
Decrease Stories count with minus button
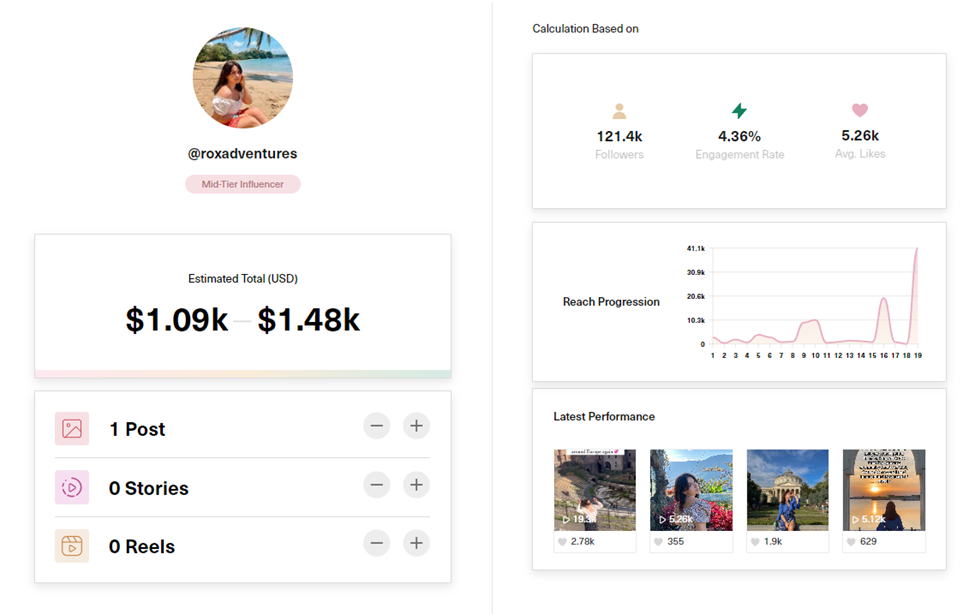[x=377, y=485]
